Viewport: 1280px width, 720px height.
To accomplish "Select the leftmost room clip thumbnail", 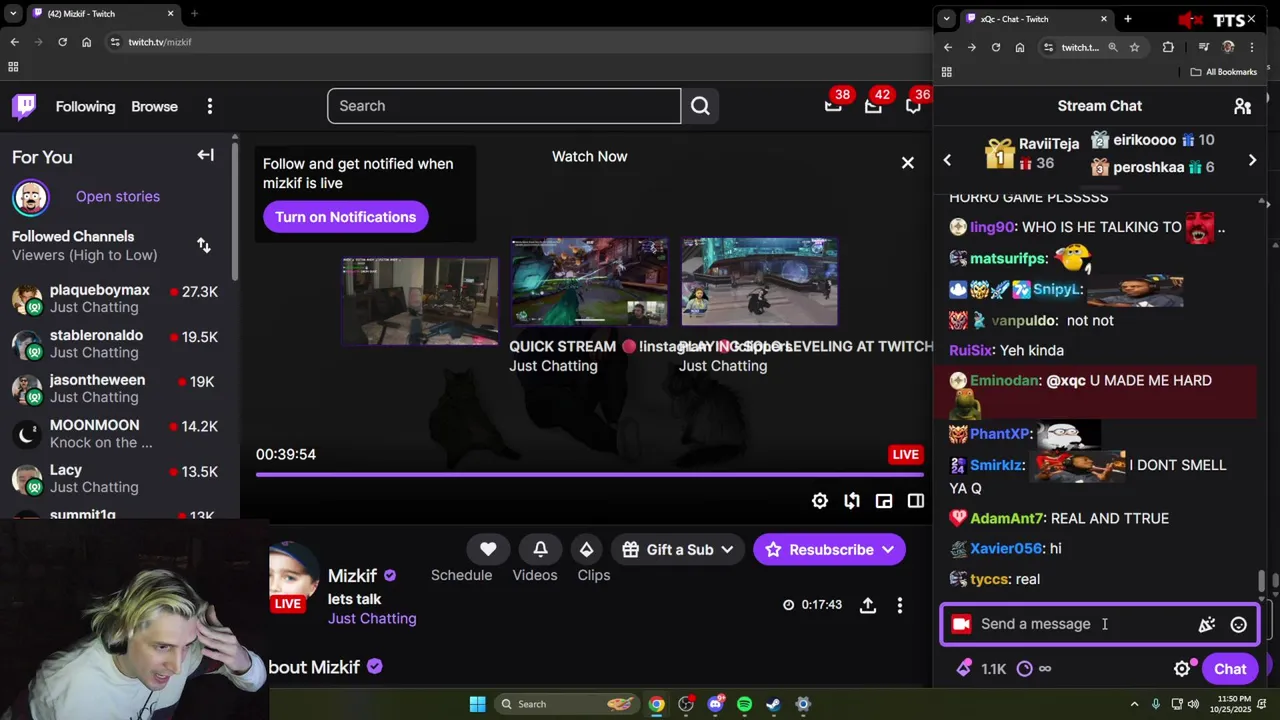I will [420, 301].
